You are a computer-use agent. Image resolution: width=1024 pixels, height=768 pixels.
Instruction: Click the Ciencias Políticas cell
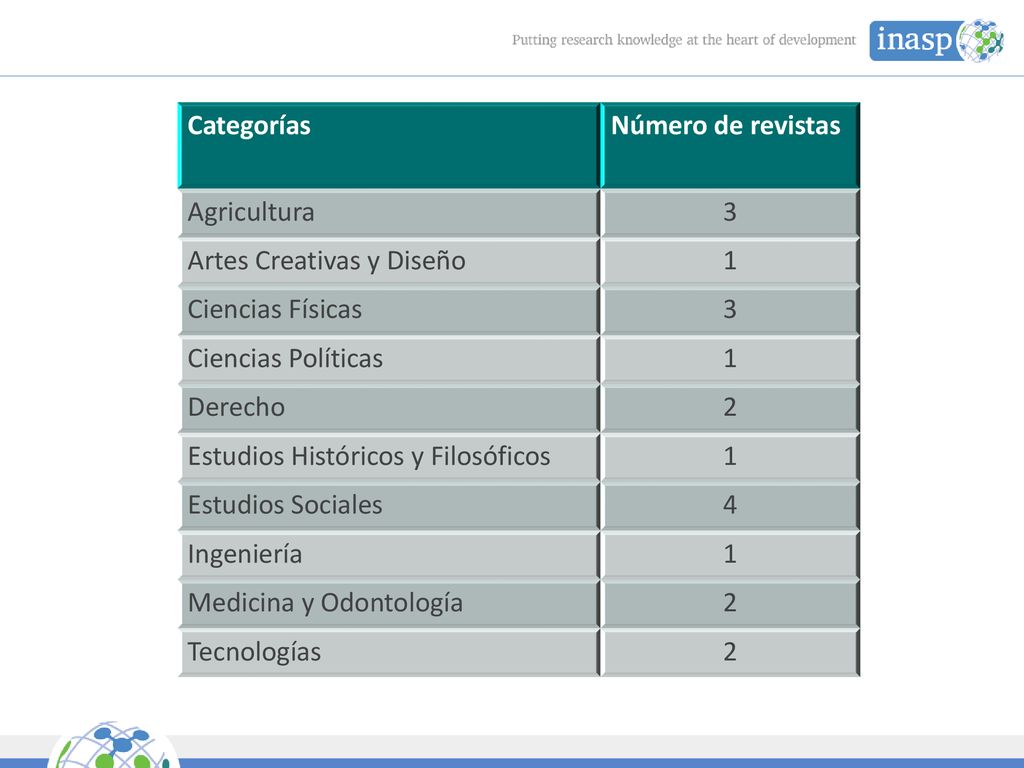coord(389,359)
